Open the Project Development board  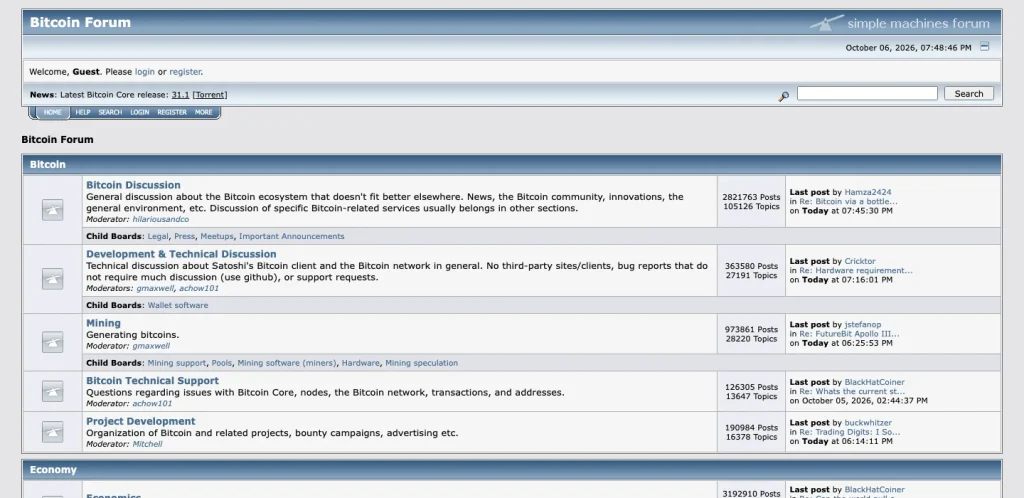pyautogui.click(x=140, y=422)
